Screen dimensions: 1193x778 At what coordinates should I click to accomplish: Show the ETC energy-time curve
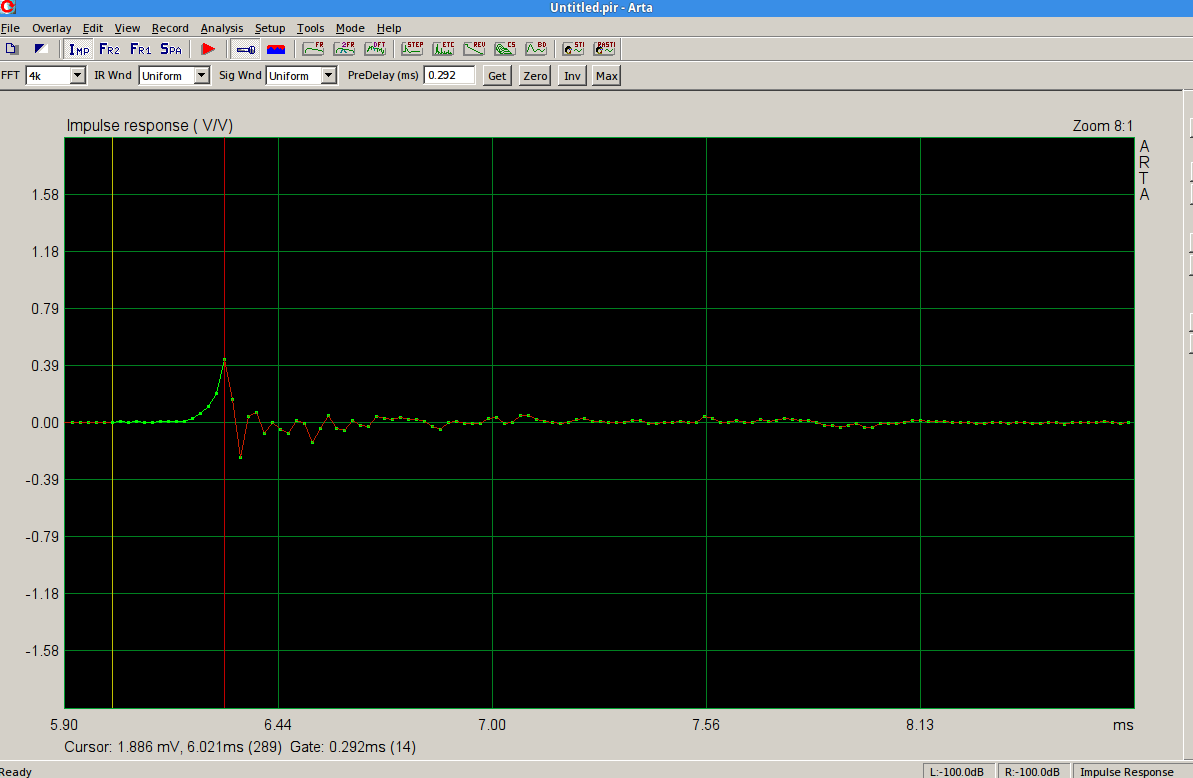pyautogui.click(x=443, y=49)
